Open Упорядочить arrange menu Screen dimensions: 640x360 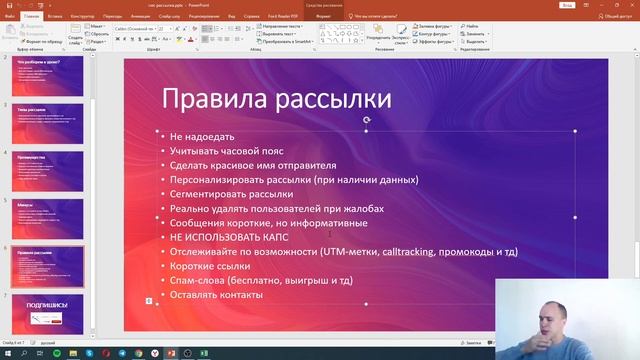(x=378, y=33)
